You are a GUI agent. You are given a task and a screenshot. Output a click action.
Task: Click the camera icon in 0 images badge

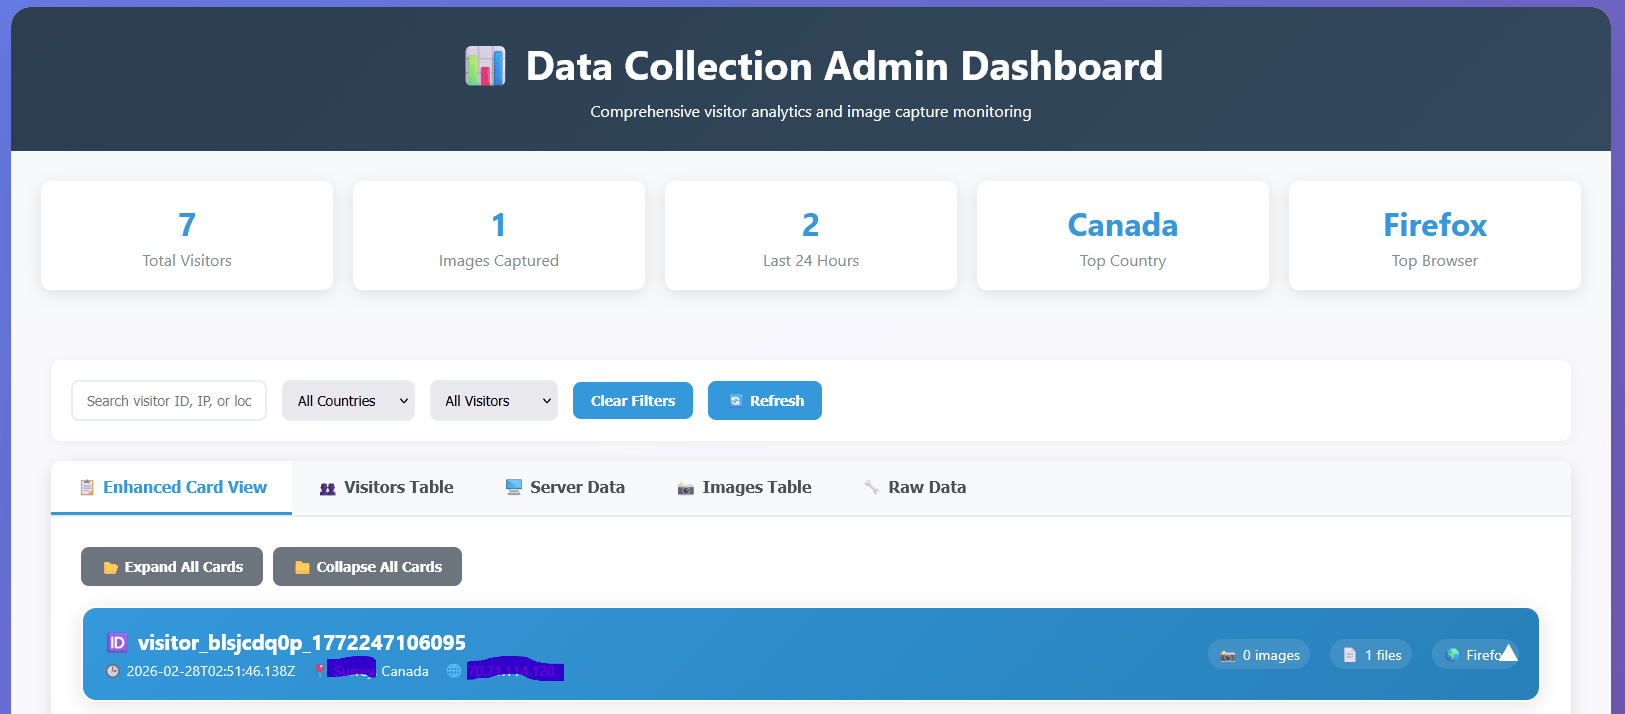1228,656
